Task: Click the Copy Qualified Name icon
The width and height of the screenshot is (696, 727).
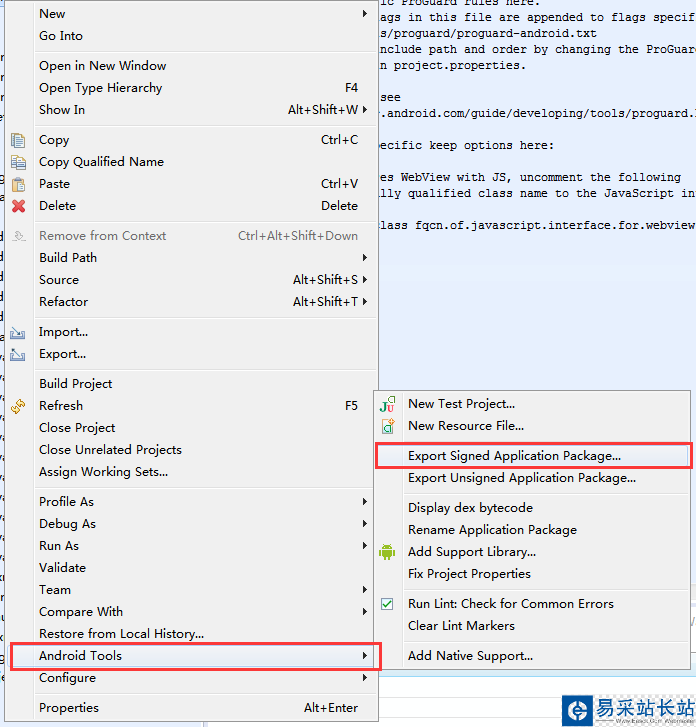Action: pos(18,162)
